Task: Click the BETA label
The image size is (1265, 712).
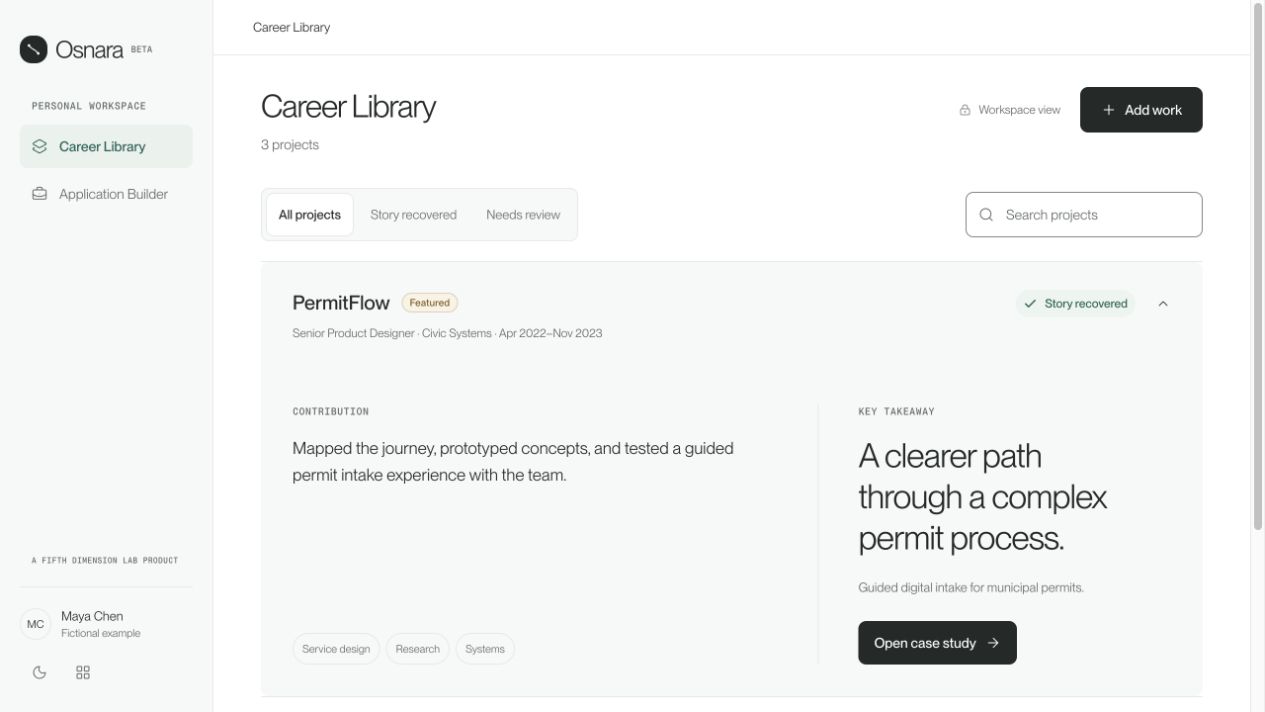Action: 142,49
